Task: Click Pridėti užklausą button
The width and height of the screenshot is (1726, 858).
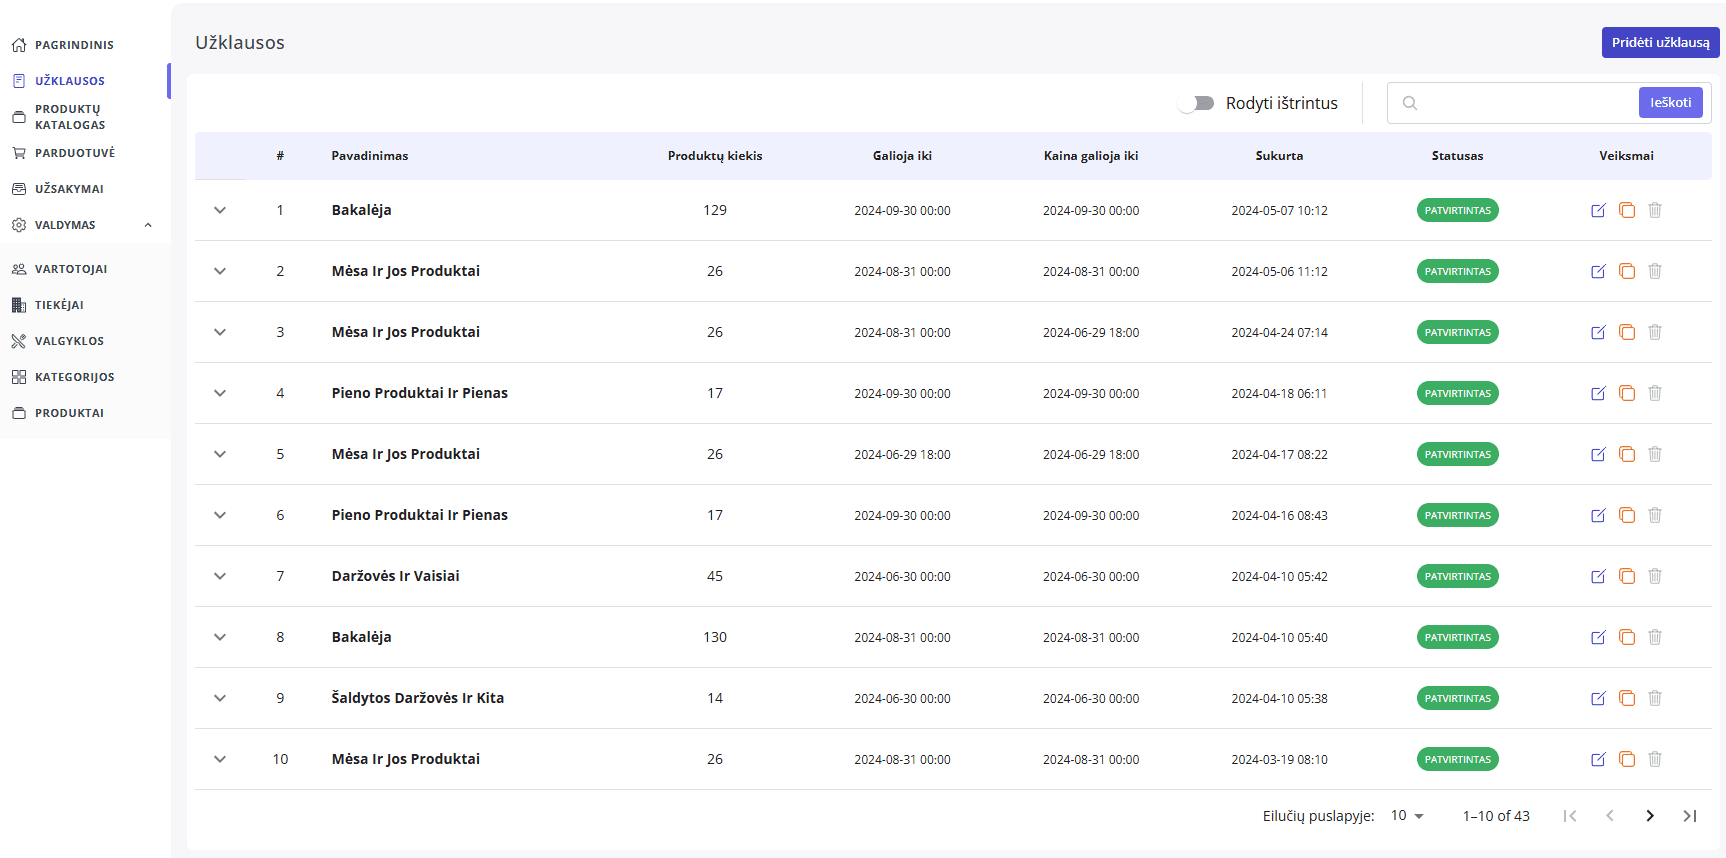Action: coord(1660,42)
